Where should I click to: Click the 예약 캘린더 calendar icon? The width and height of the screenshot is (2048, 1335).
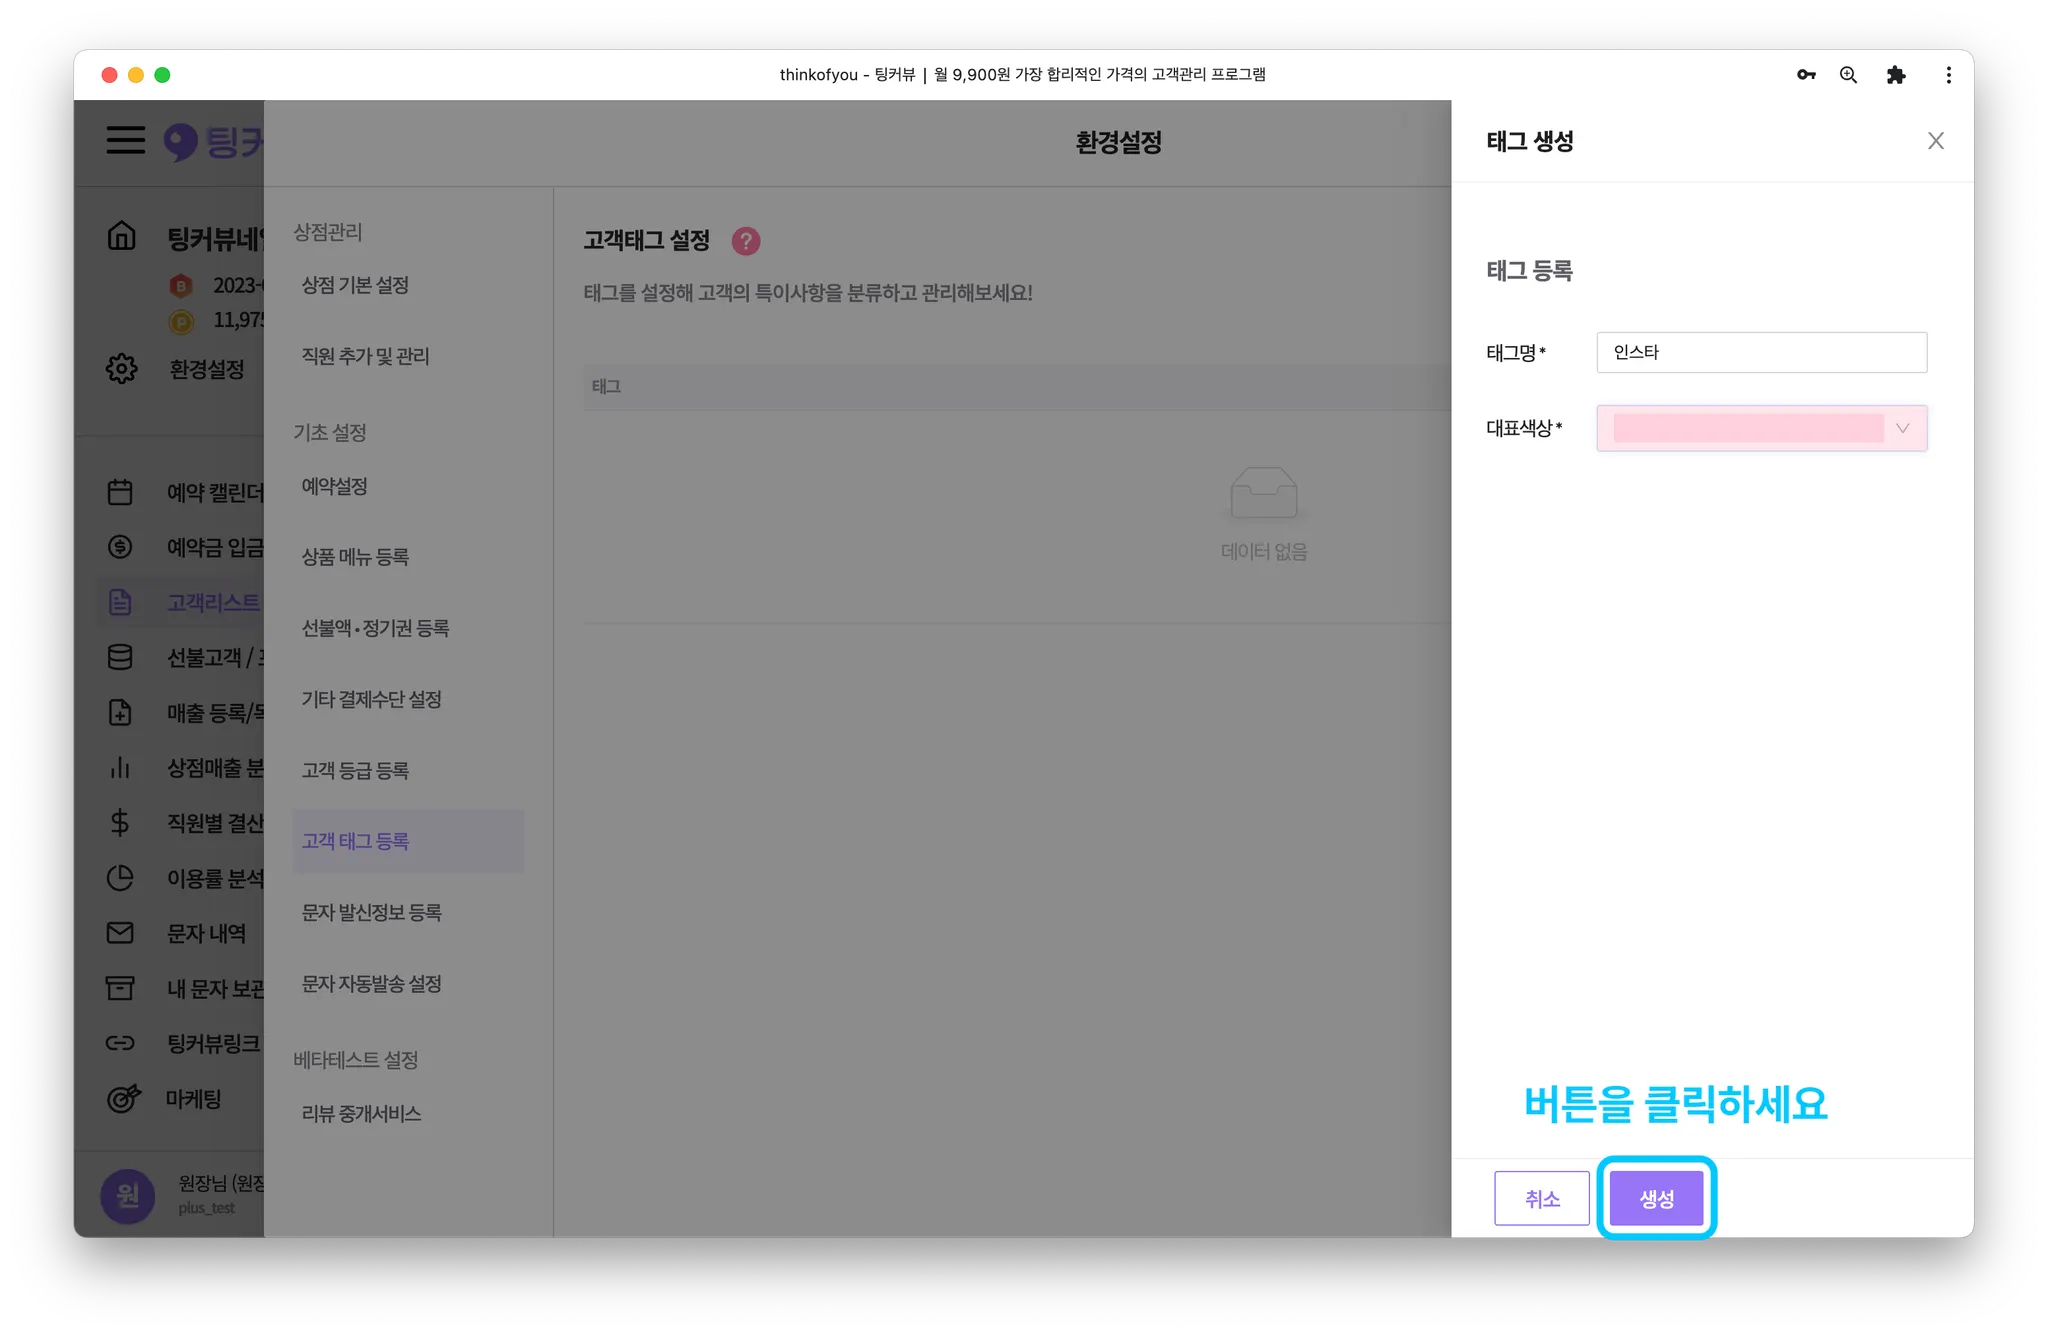point(120,492)
